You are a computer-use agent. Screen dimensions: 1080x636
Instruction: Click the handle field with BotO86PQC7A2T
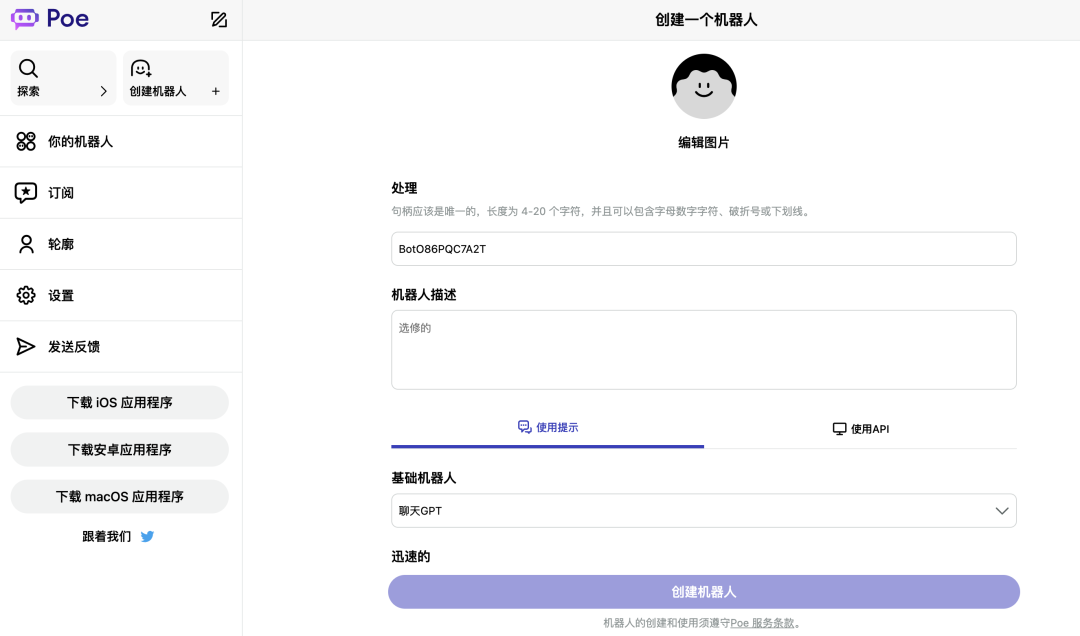704,249
